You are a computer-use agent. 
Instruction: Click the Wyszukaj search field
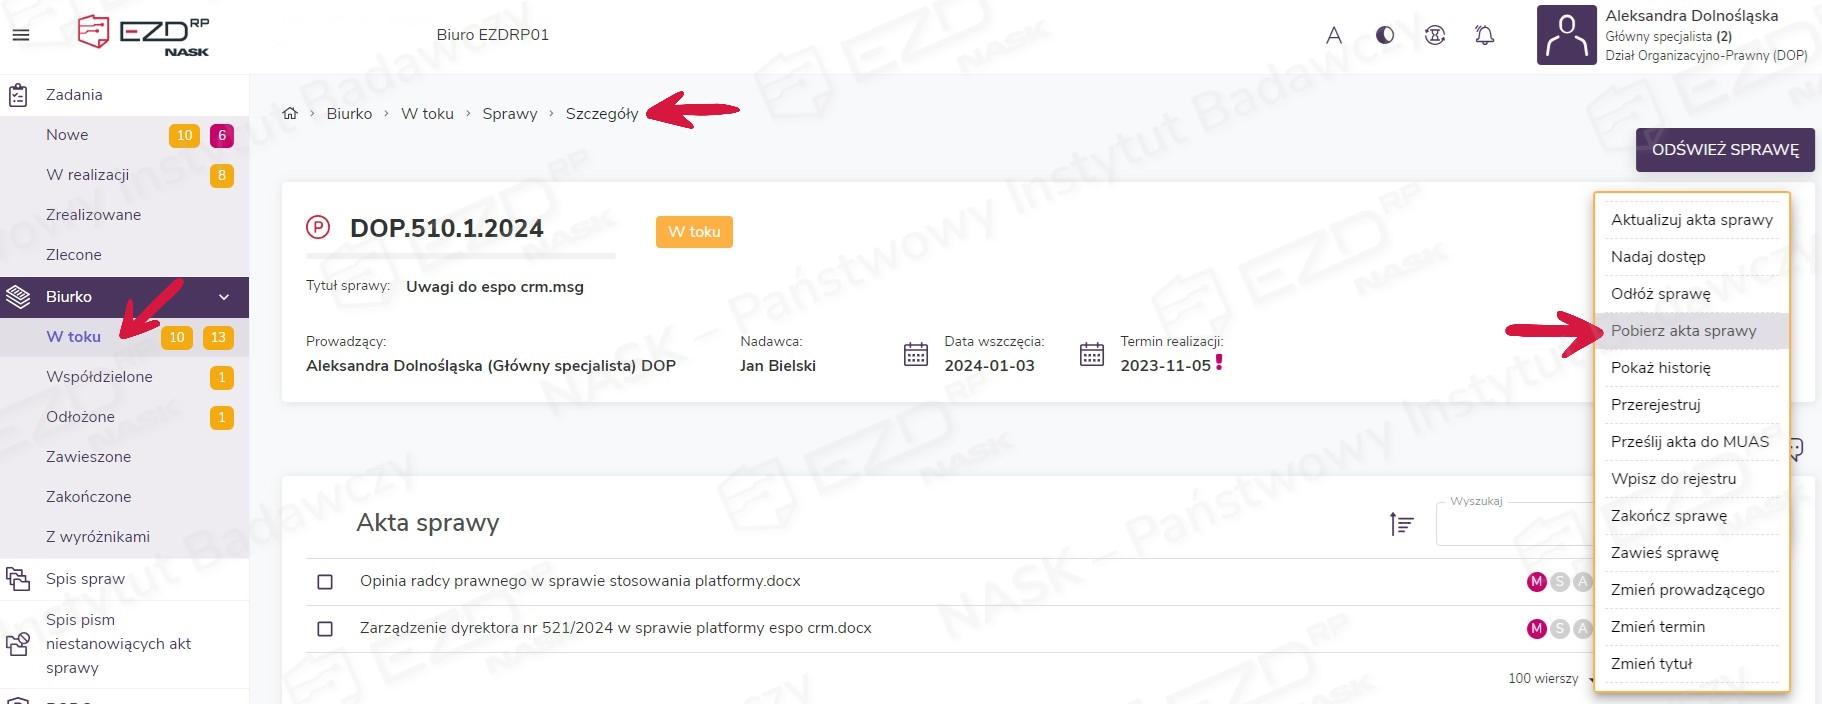pyautogui.click(x=1514, y=525)
